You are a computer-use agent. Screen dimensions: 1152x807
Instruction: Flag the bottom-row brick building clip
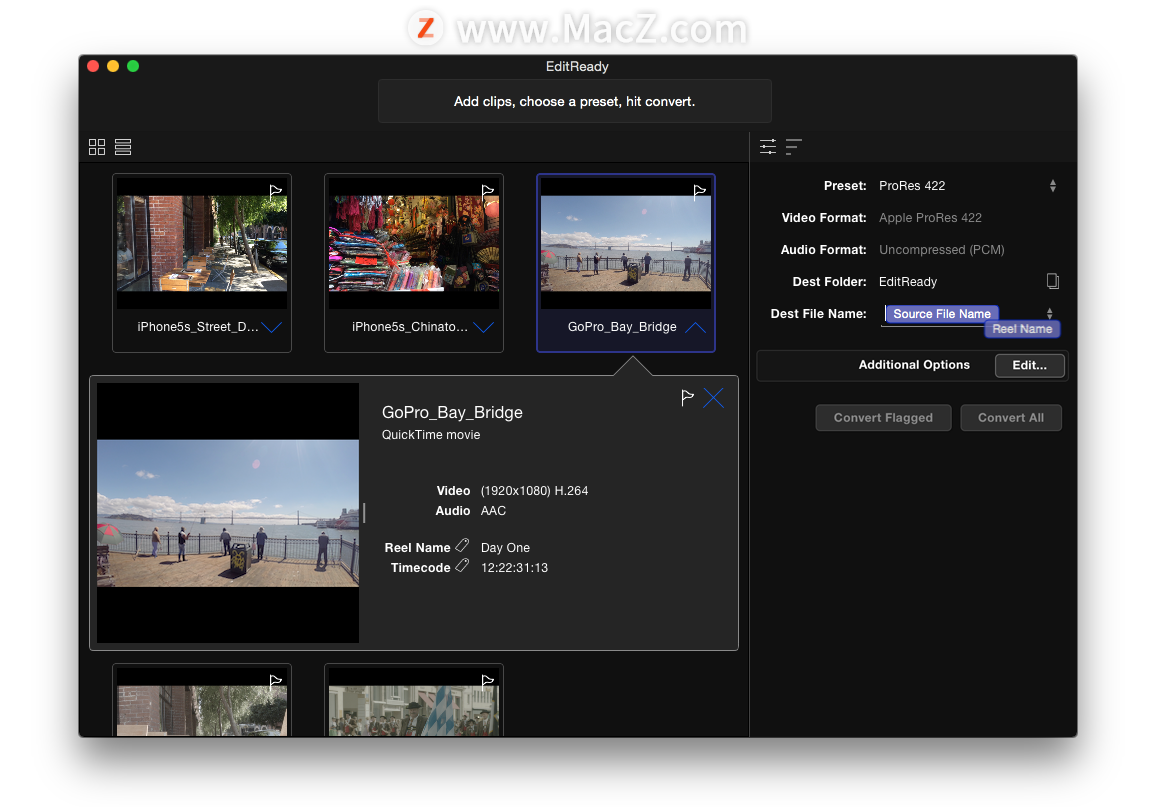click(276, 681)
